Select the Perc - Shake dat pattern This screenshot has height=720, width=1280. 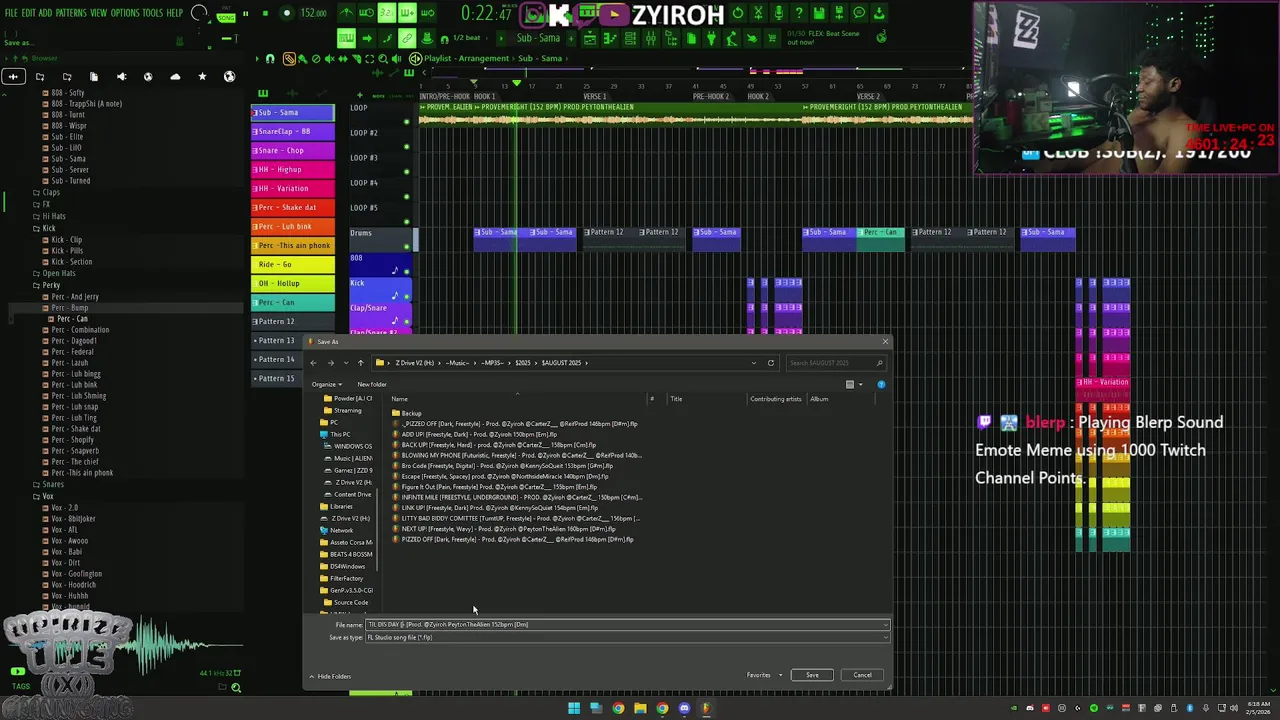pos(293,207)
